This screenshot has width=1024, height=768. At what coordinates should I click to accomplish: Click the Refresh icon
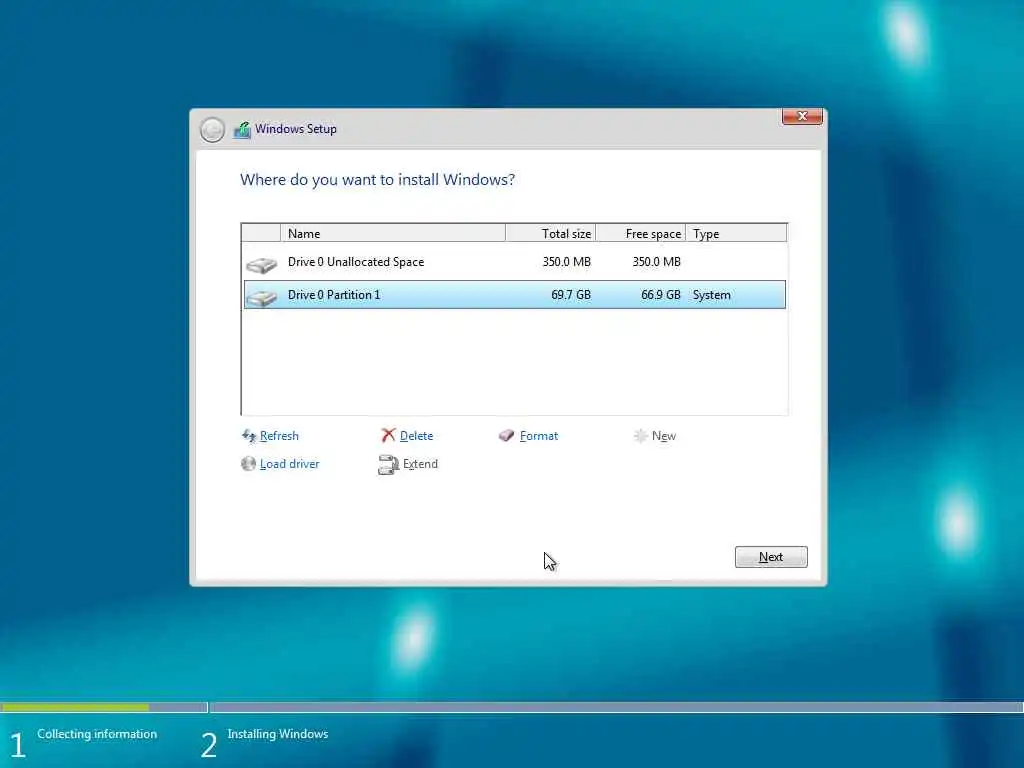(249, 436)
